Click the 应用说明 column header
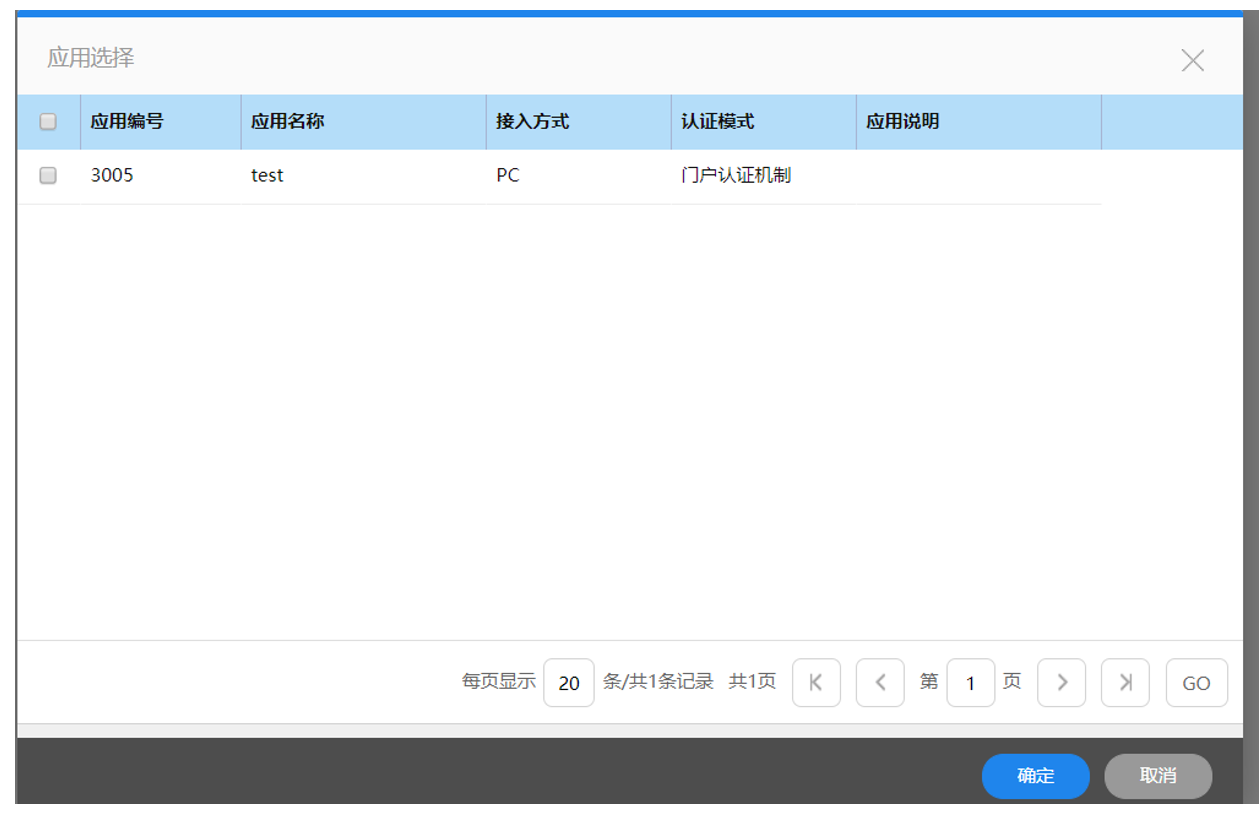The width and height of the screenshot is (1260, 817). pos(903,122)
